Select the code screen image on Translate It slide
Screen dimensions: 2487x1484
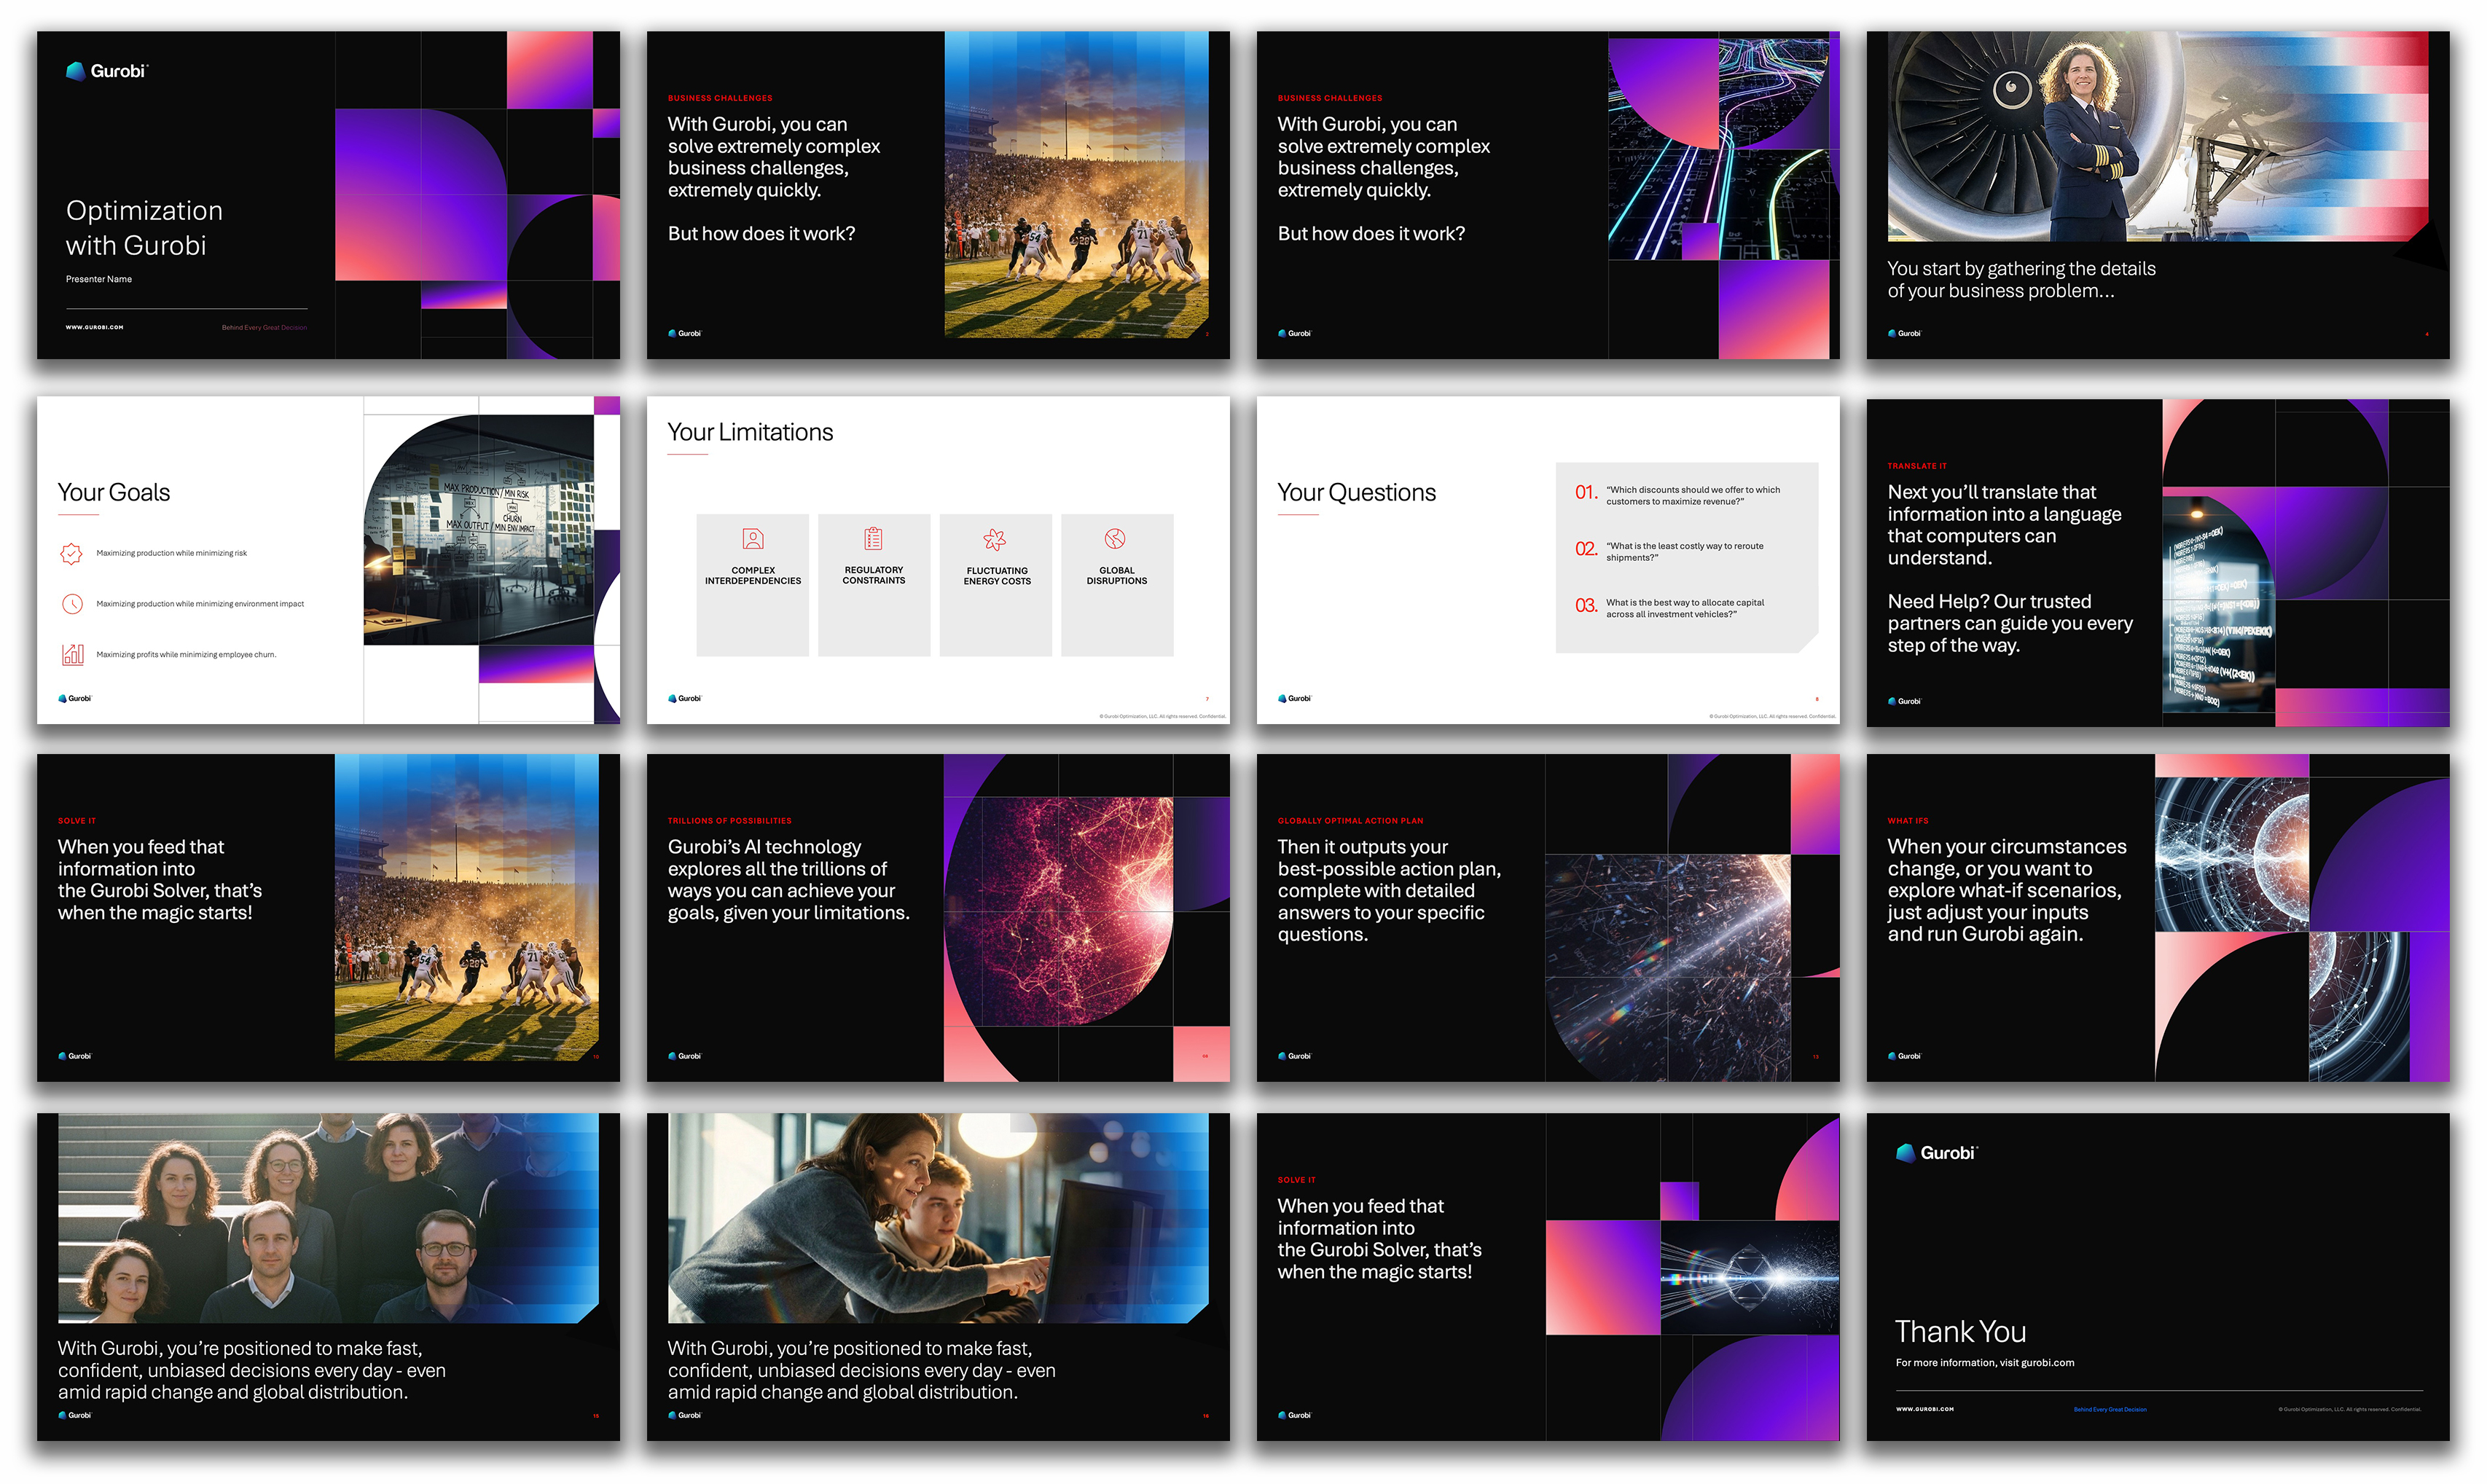pyautogui.click(x=2219, y=605)
